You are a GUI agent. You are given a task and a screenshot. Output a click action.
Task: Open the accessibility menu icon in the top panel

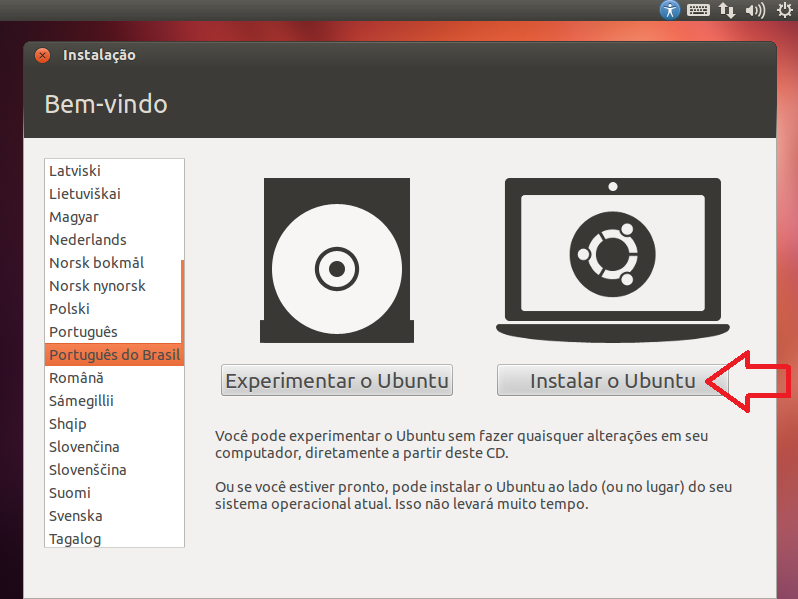pos(670,10)
